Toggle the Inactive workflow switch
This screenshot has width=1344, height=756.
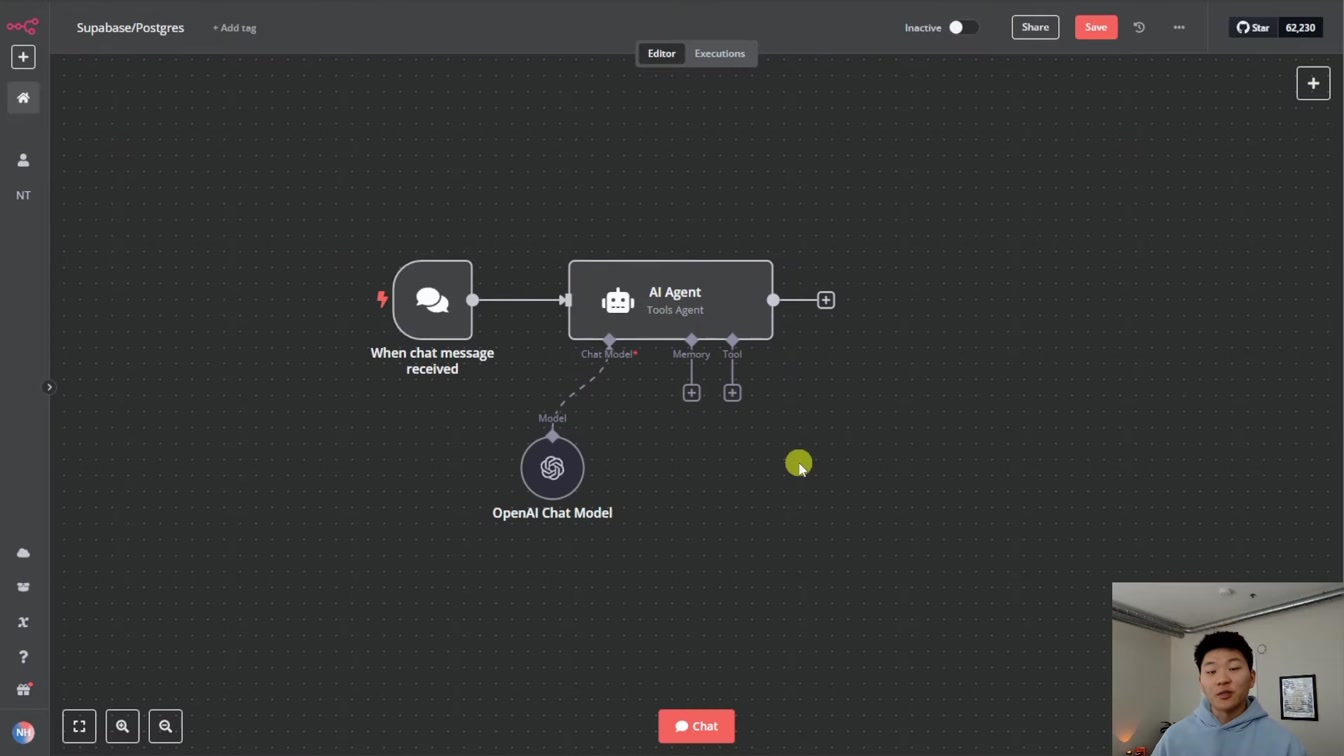tap(963, 27)
